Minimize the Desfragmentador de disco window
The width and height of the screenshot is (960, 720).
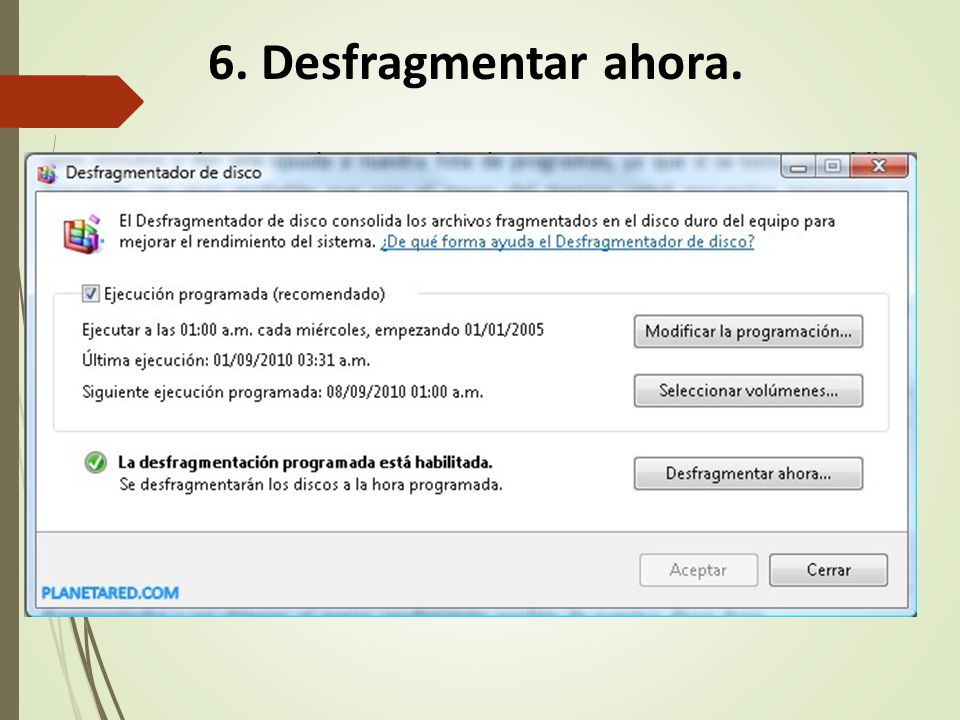tap(798, 167)
